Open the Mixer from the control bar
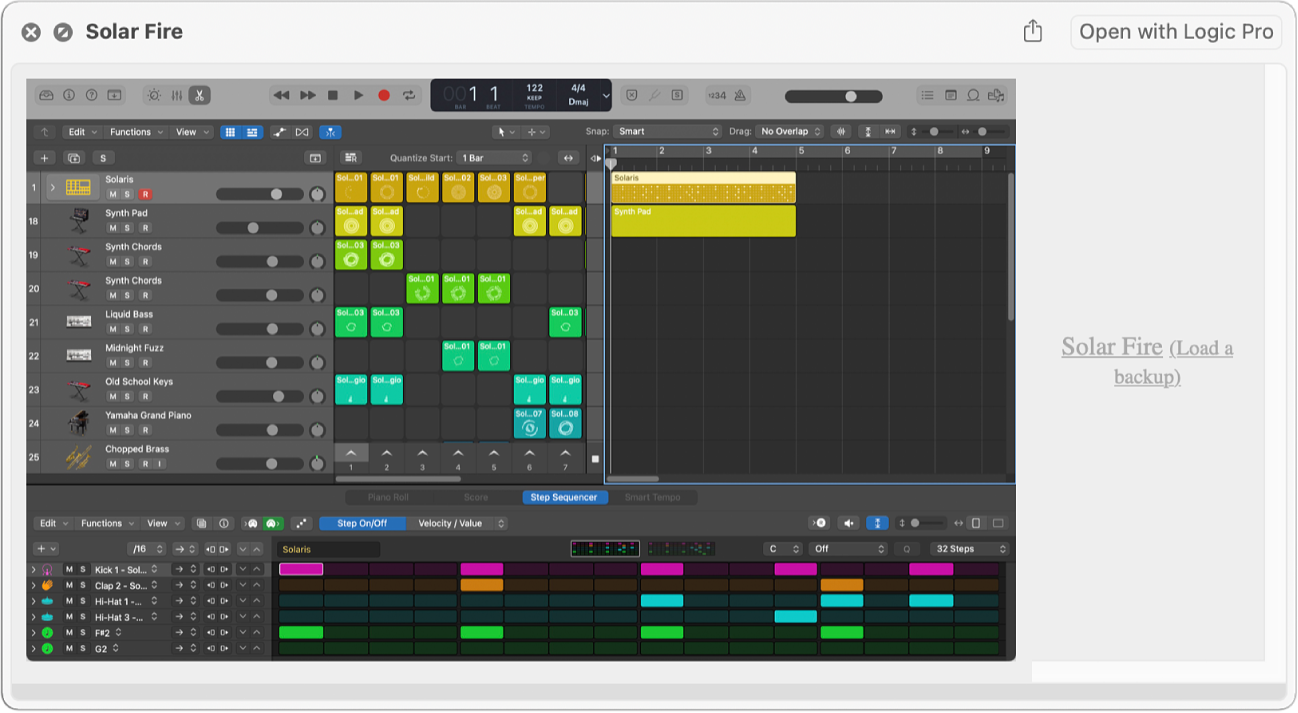 pyautogui.click(x=176, y=95)
